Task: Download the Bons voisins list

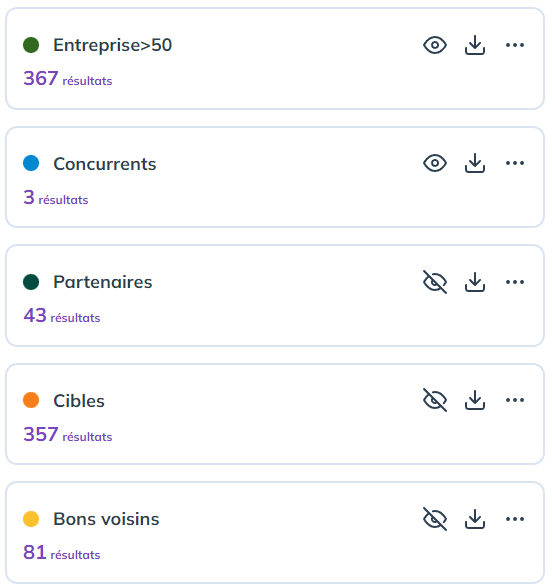Action: (x=475, y=519)
